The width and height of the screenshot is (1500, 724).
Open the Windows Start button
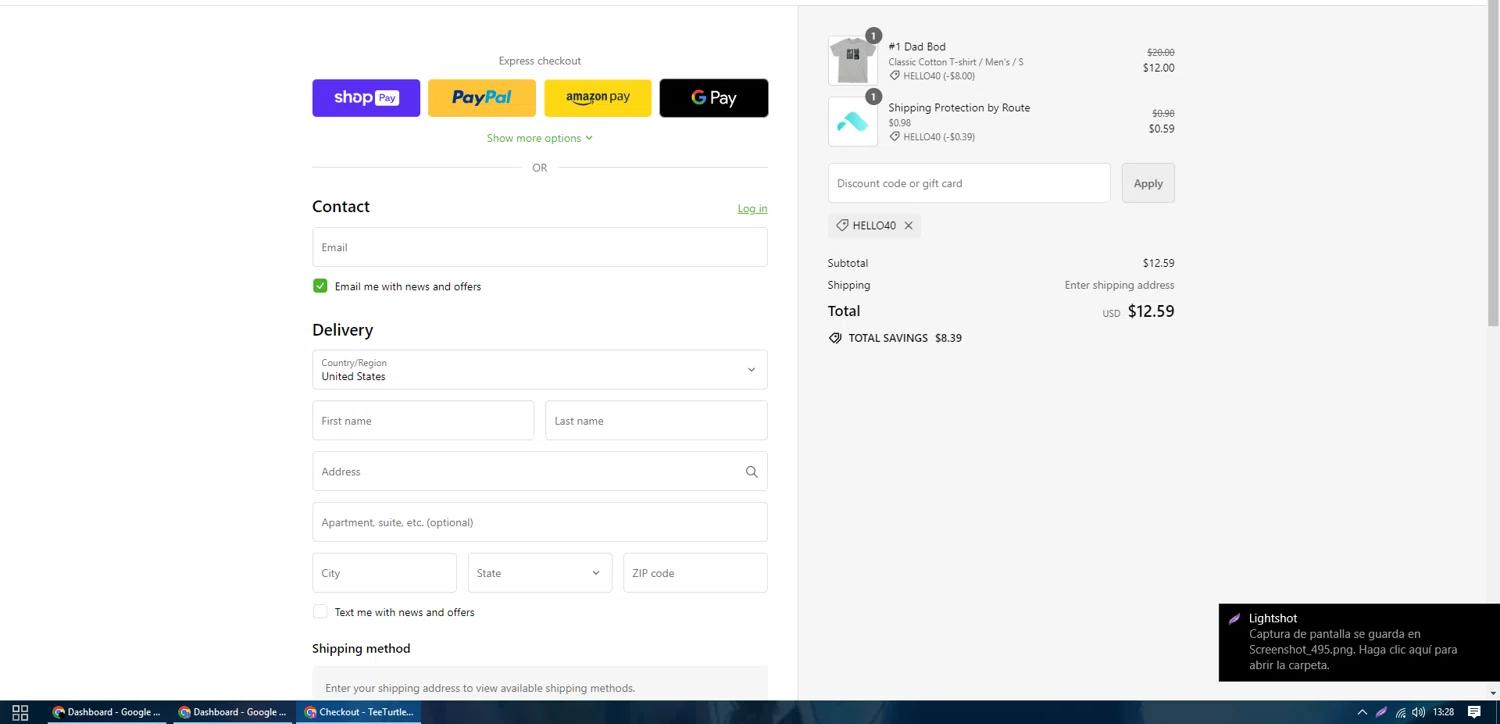[20, 712]
